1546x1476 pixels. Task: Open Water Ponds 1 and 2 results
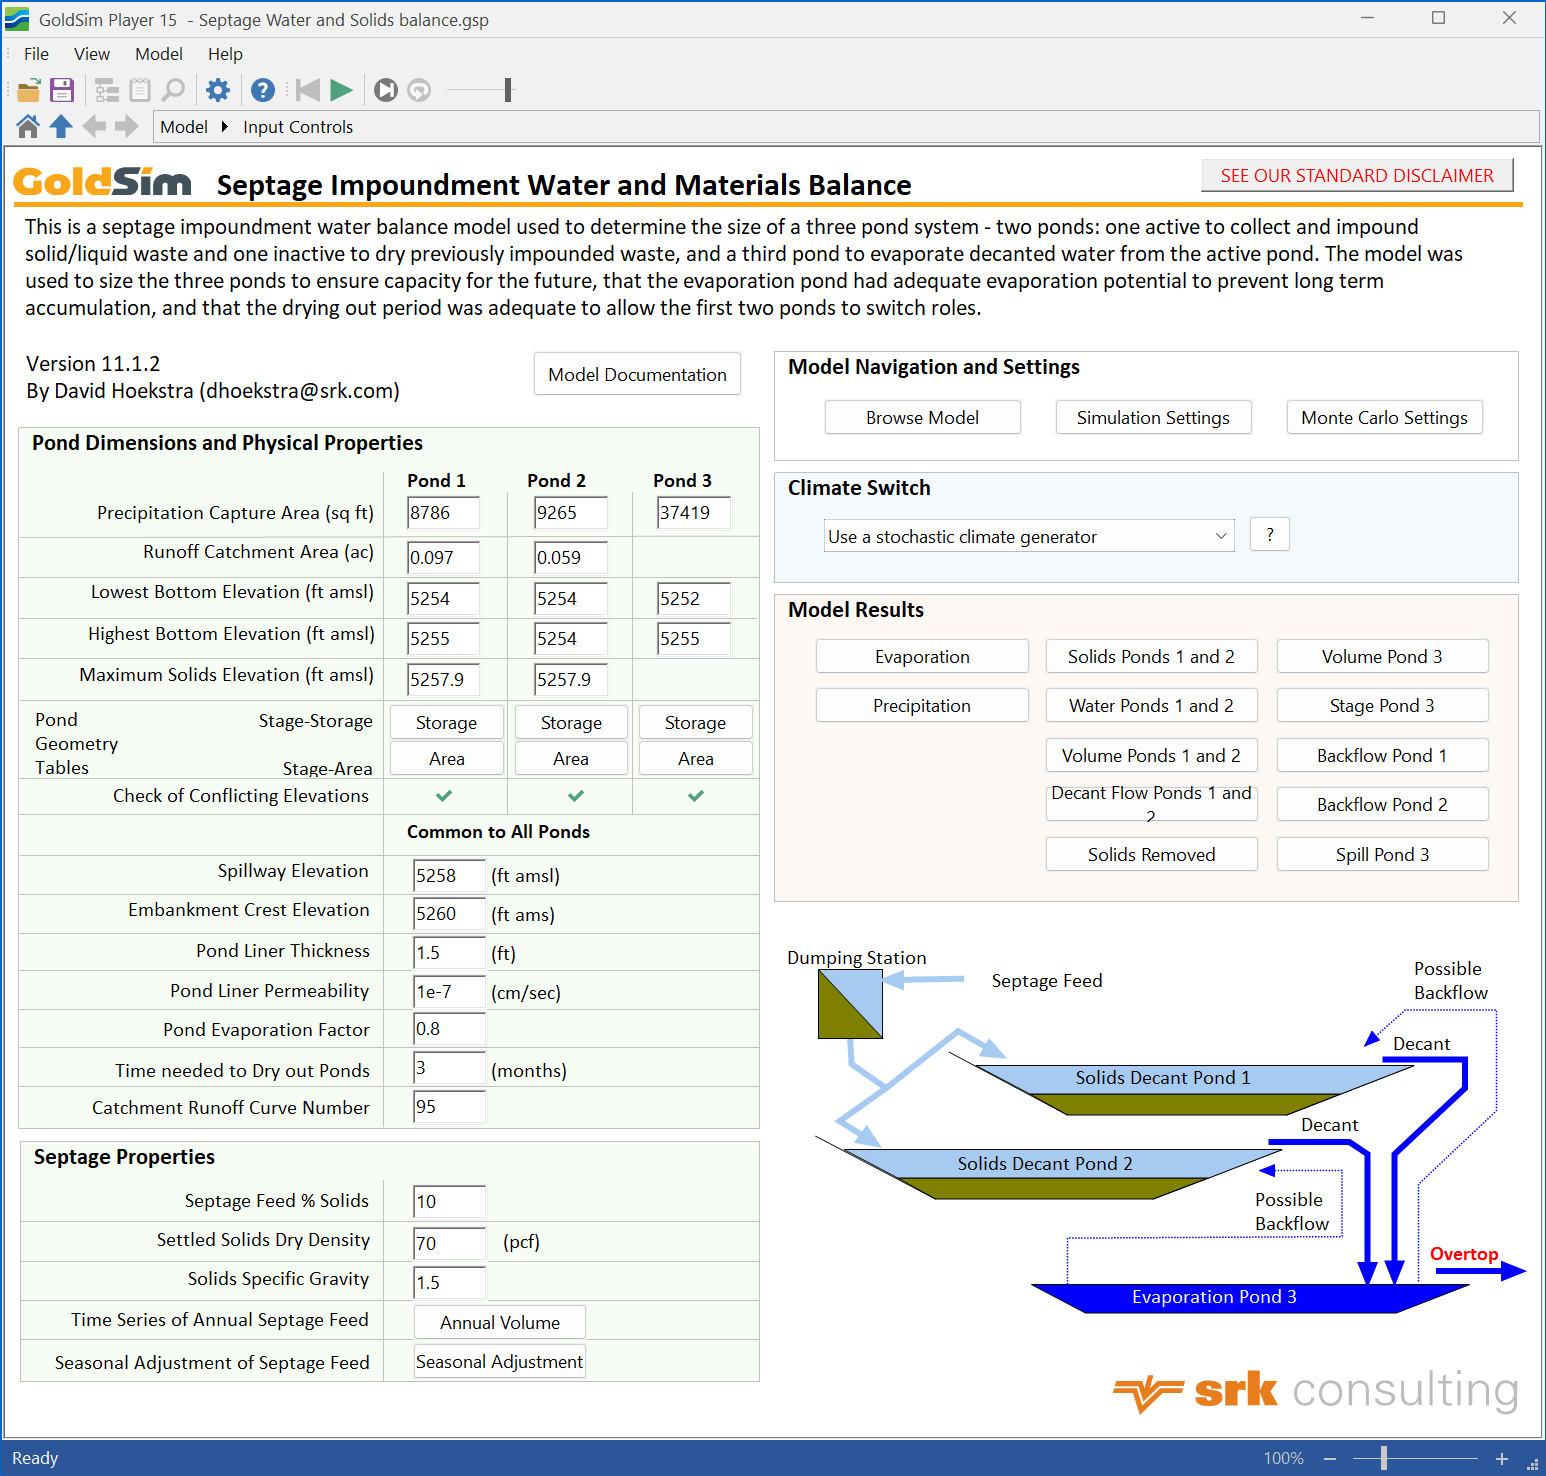[x=1151, y=705]
